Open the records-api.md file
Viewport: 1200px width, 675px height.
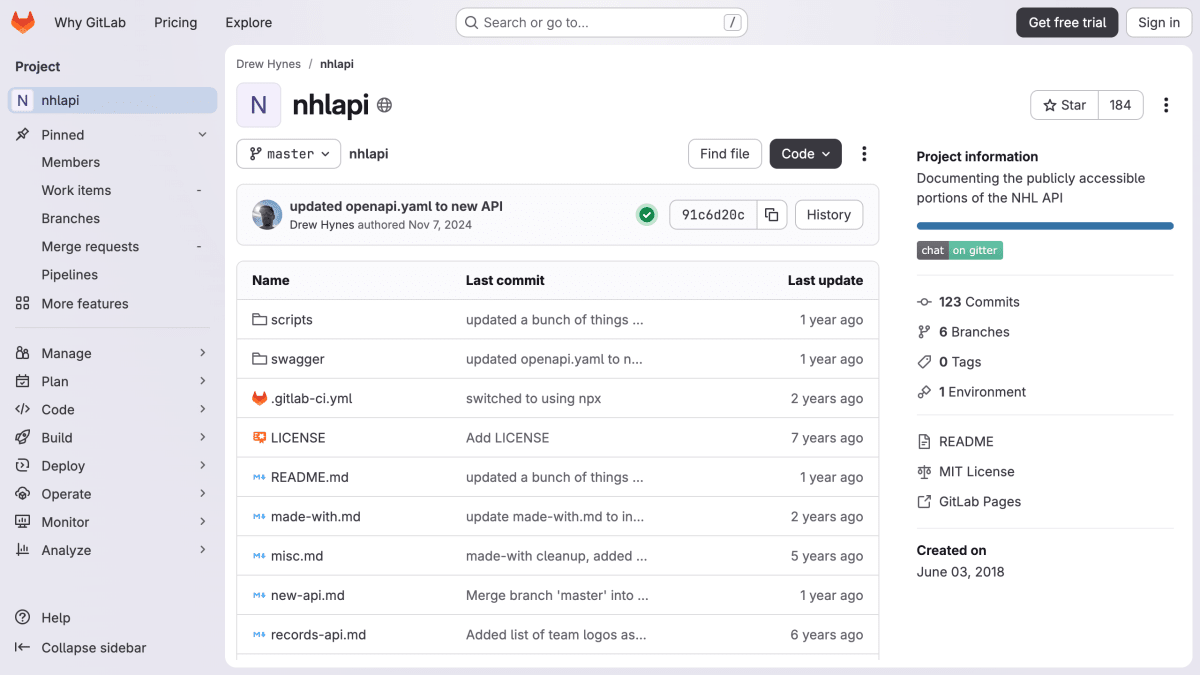coord(318,635)
